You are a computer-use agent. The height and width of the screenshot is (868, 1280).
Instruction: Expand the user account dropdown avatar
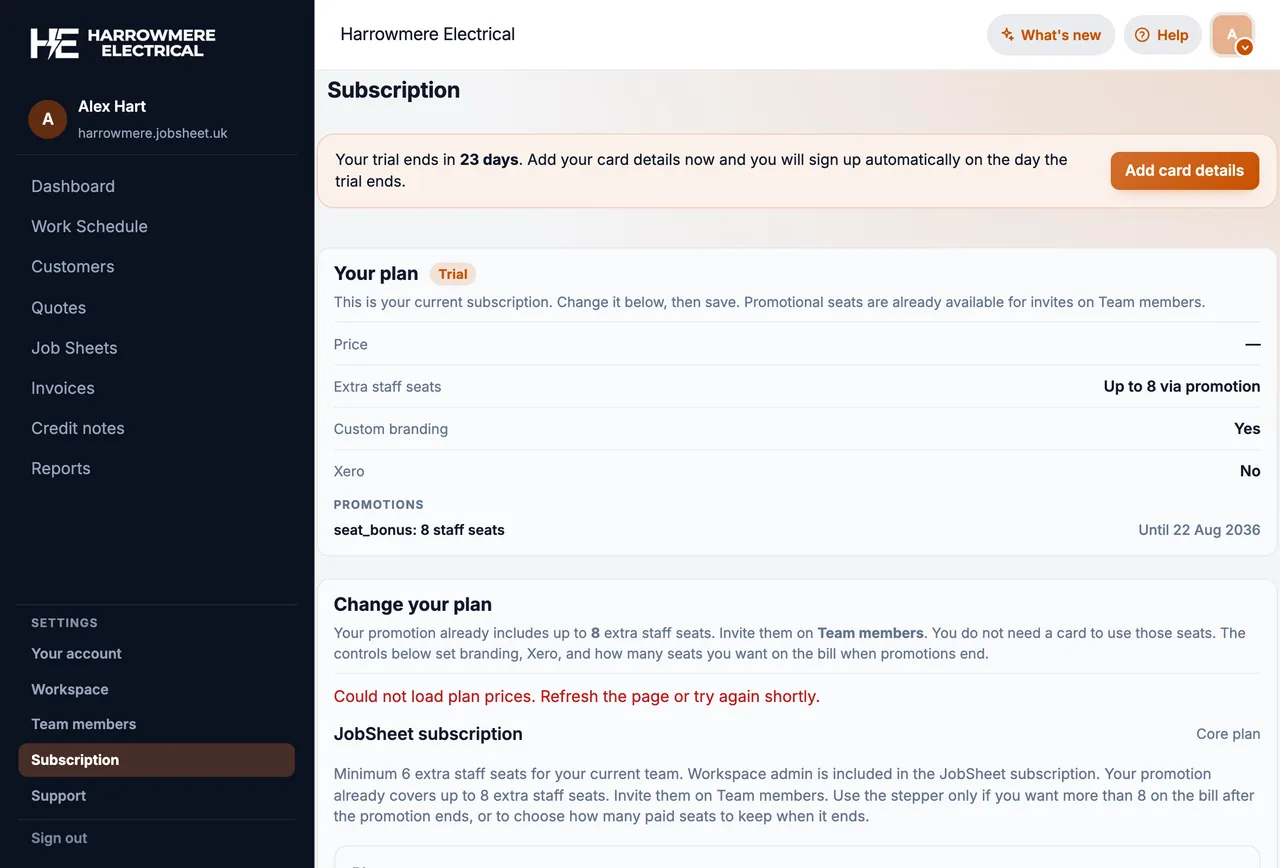pos(1232,35)
